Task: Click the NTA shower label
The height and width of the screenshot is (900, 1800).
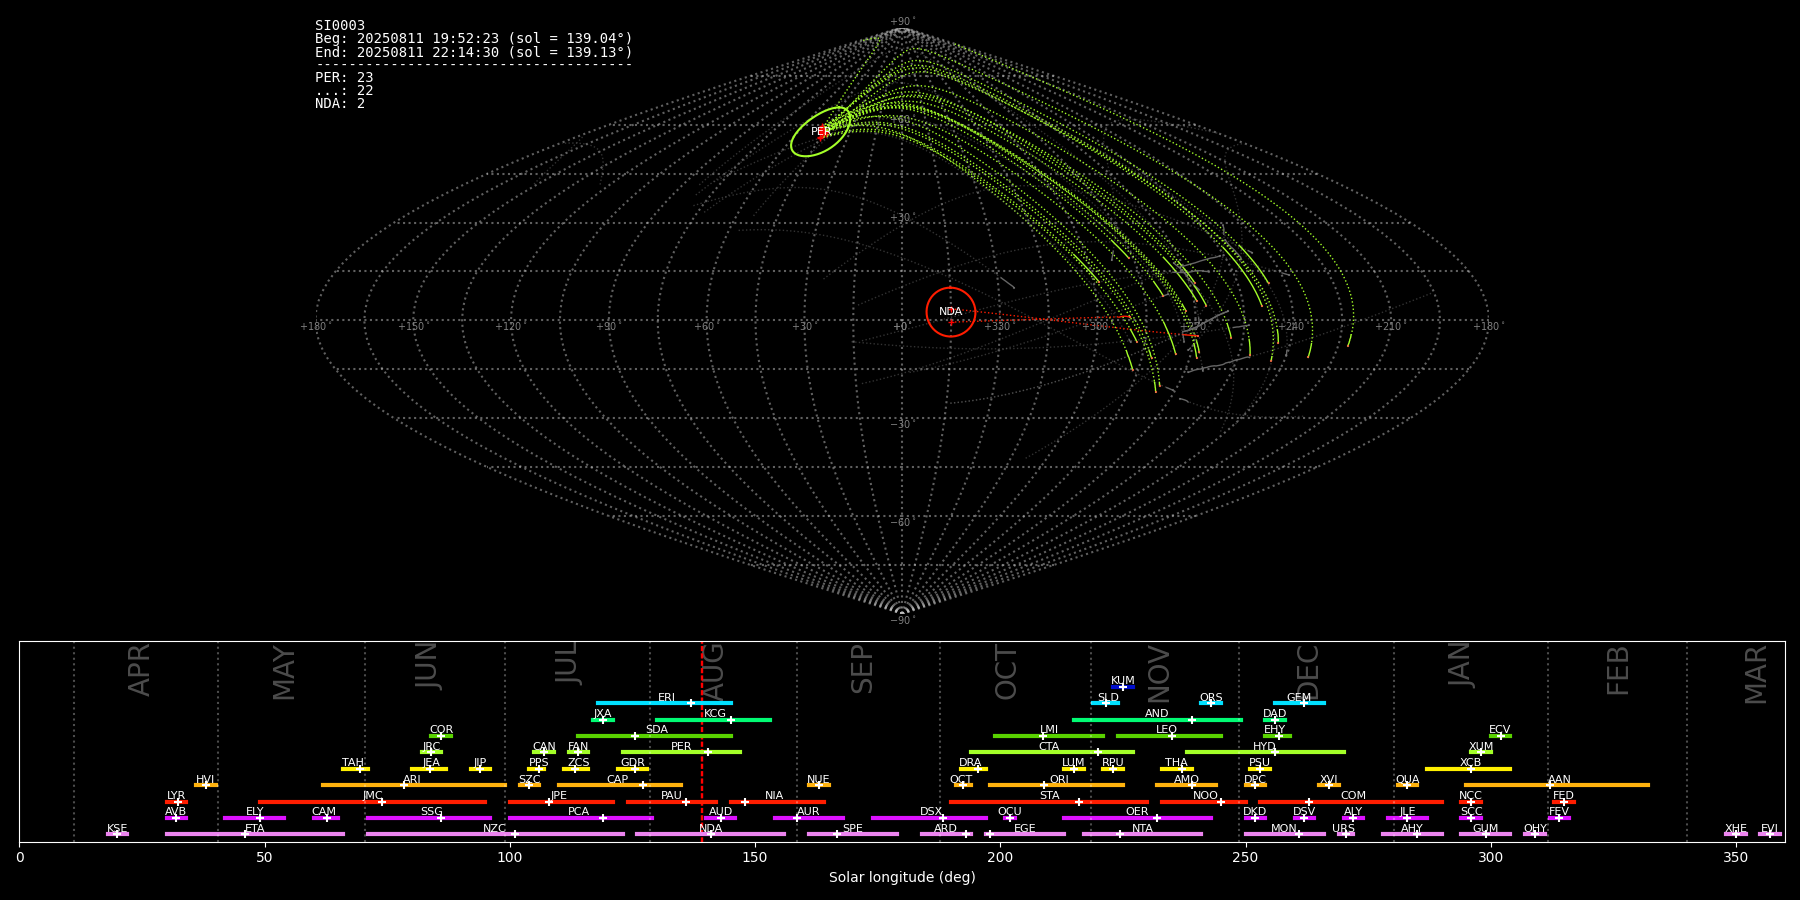Action: click(1142, 829)
